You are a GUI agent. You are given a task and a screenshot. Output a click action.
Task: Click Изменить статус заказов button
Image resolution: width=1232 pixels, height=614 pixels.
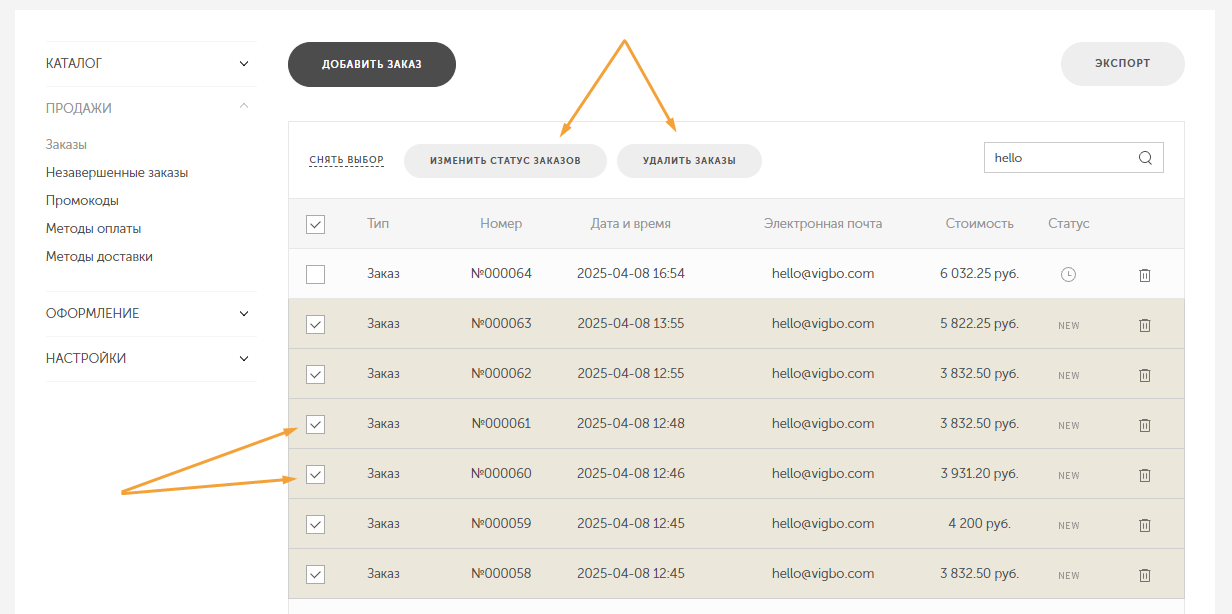[505, 161]
